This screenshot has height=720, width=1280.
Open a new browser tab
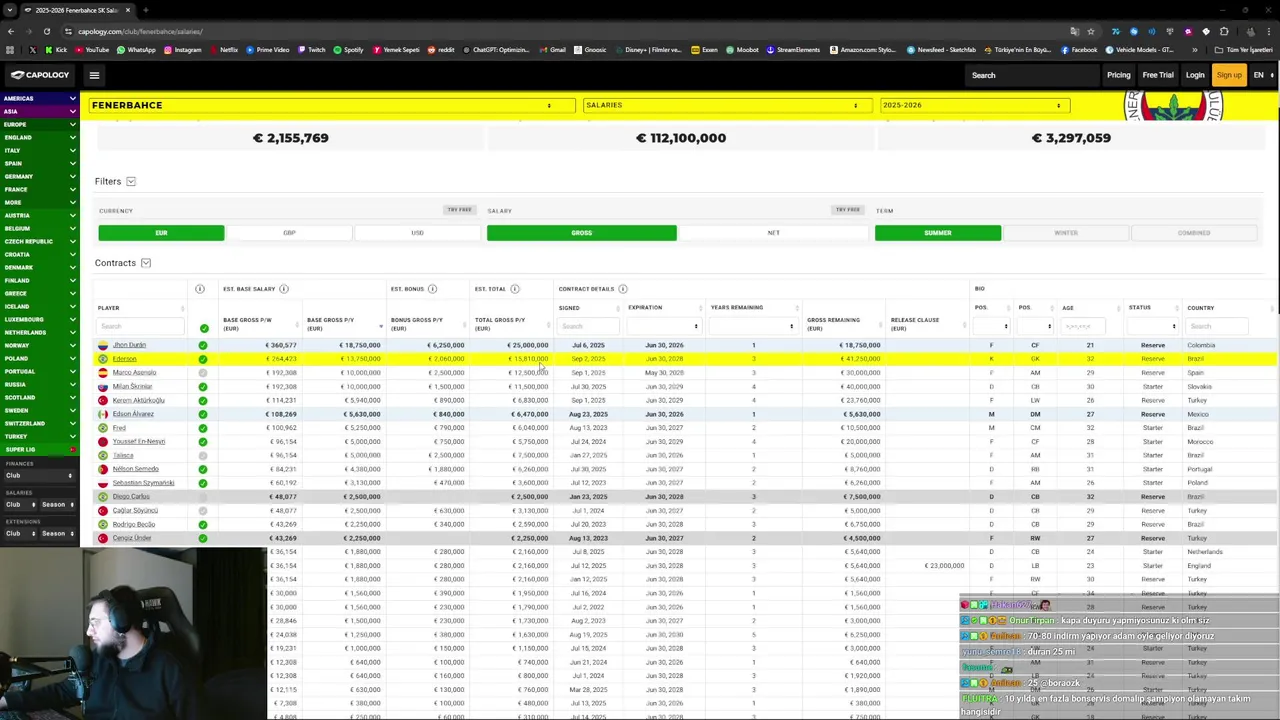(145, 10)
